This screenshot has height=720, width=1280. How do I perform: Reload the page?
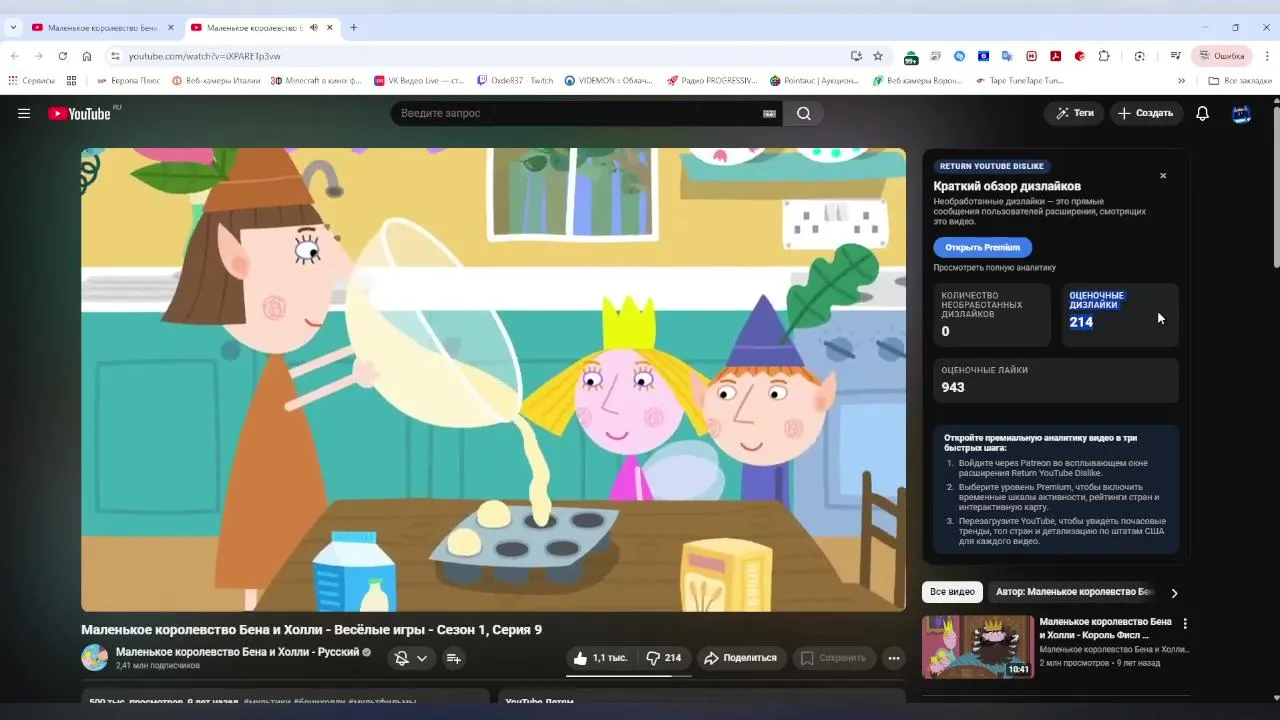coord(63,56)
